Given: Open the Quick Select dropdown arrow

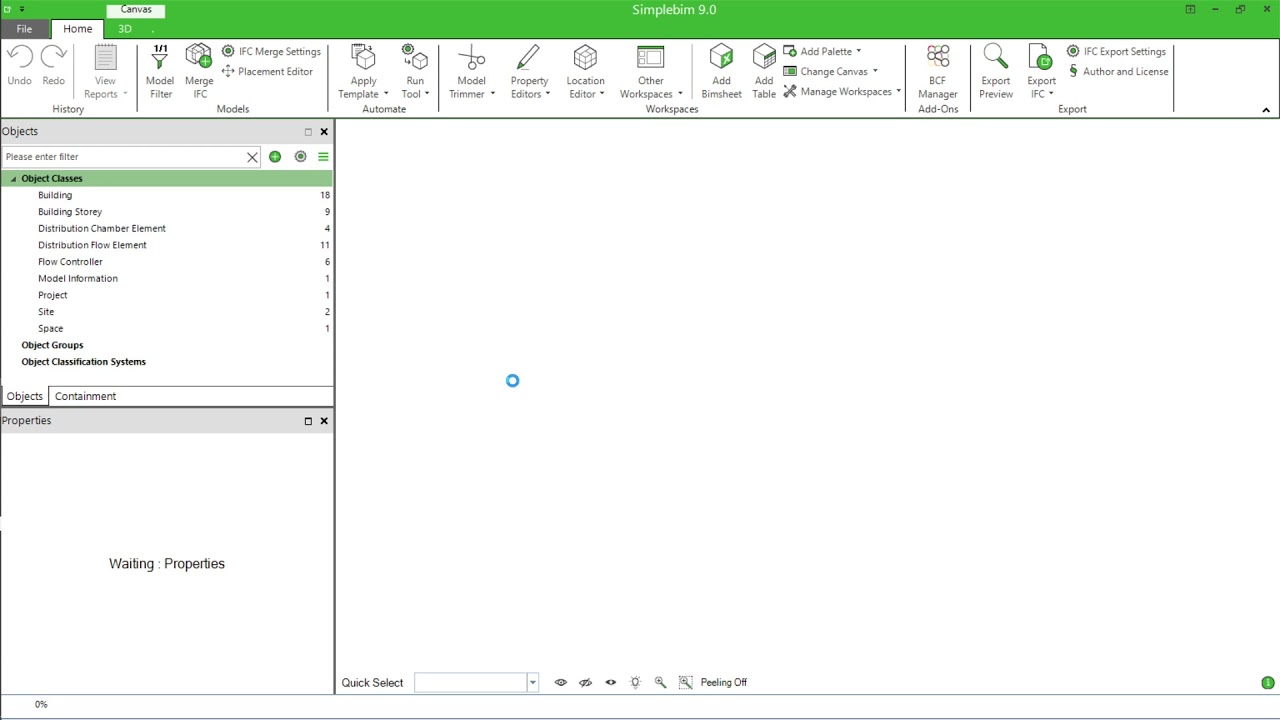Looking at the screenshot, I should coord(532,682).
